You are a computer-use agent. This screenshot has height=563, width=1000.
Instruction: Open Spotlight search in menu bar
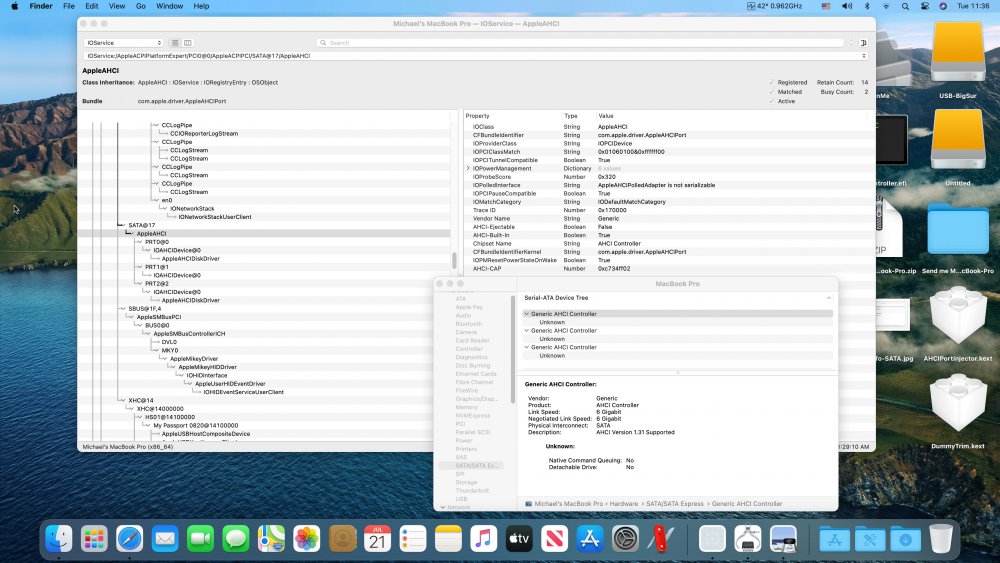[905, 6]
